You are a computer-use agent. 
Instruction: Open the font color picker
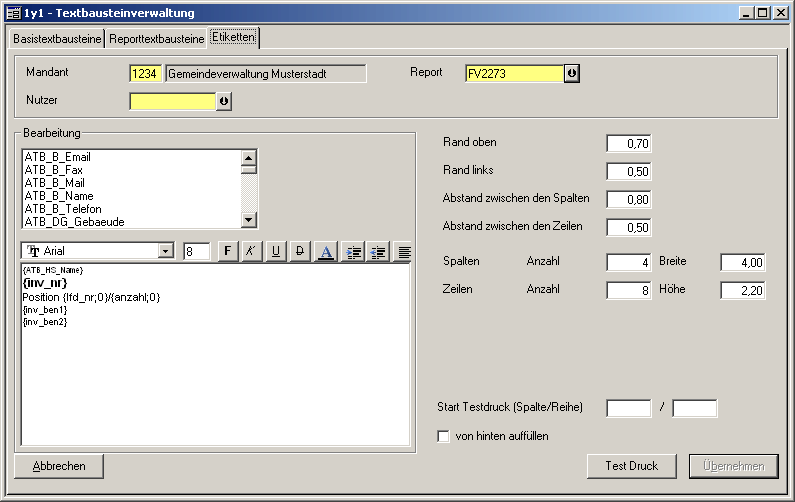[326, 252]
